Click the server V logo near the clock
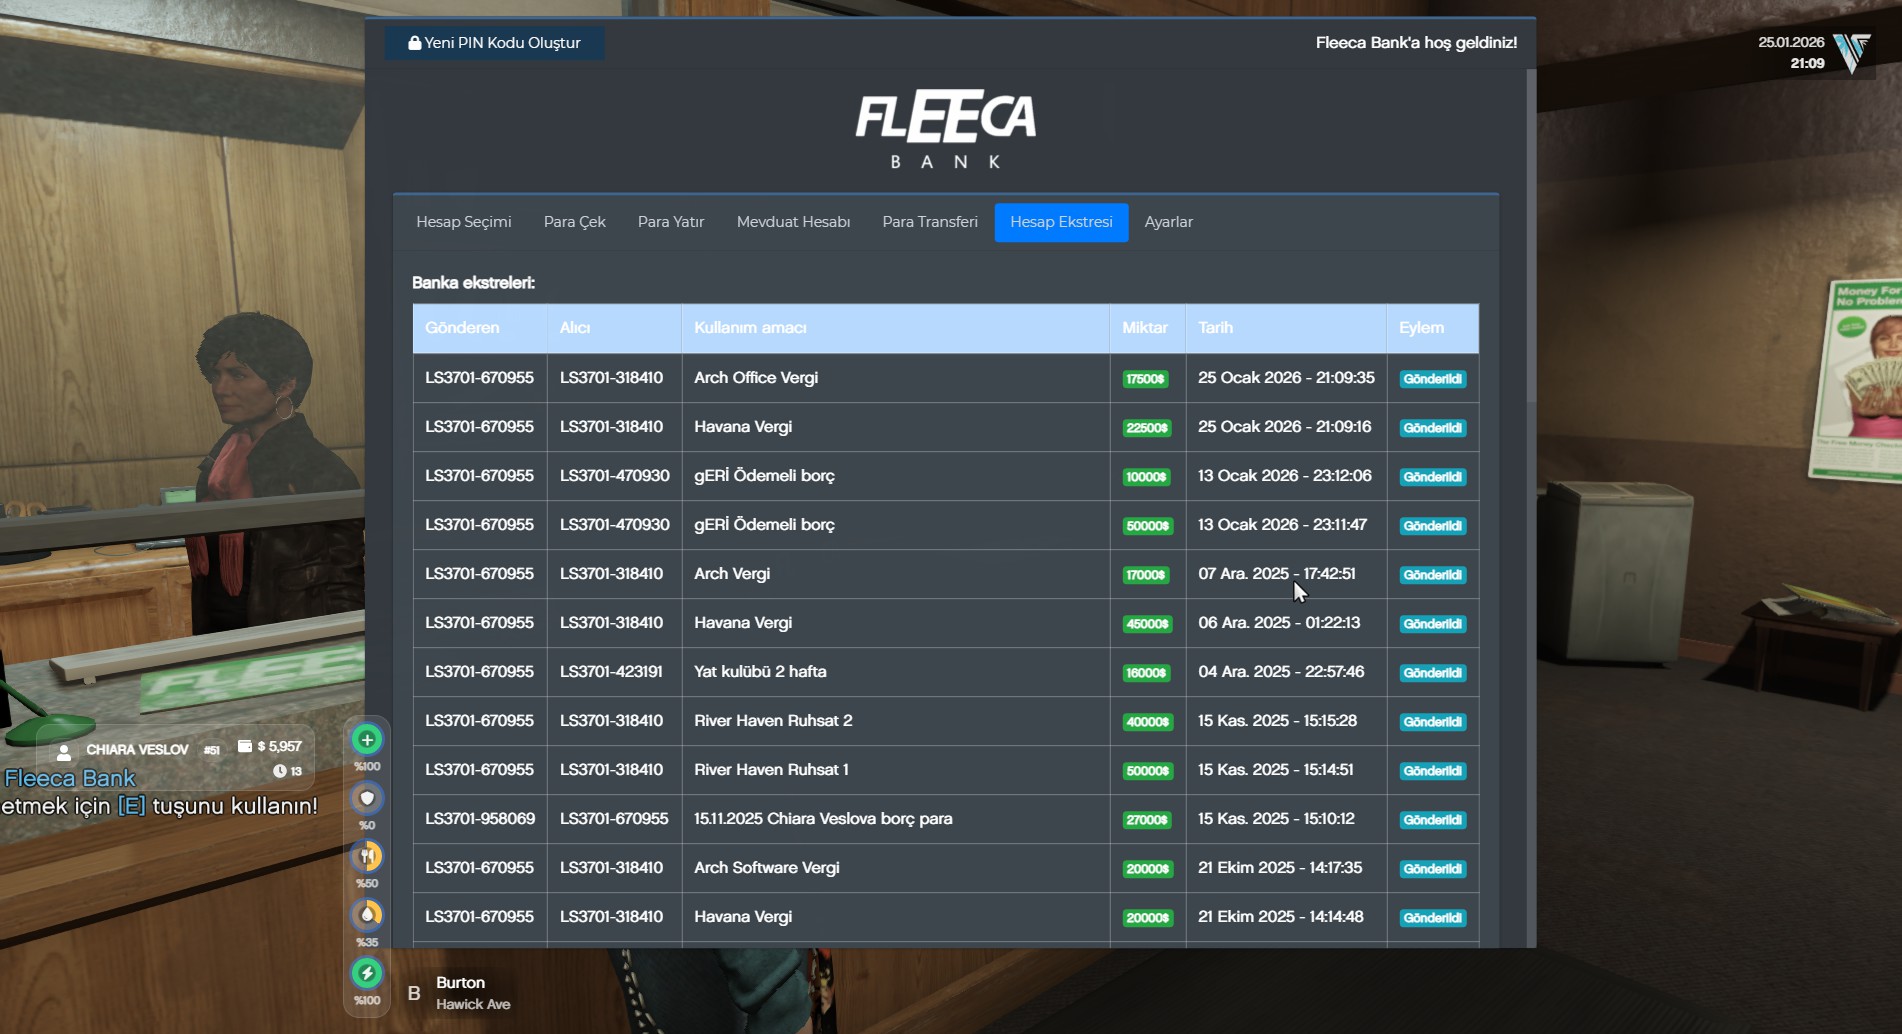1902x1034 pixels. (x=1853, y=52)
